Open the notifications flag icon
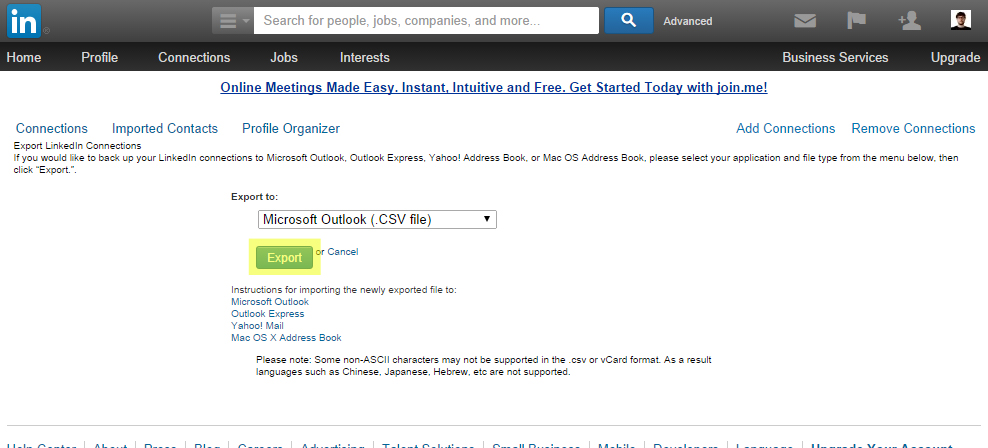988x448 pixels. [857, 20]
